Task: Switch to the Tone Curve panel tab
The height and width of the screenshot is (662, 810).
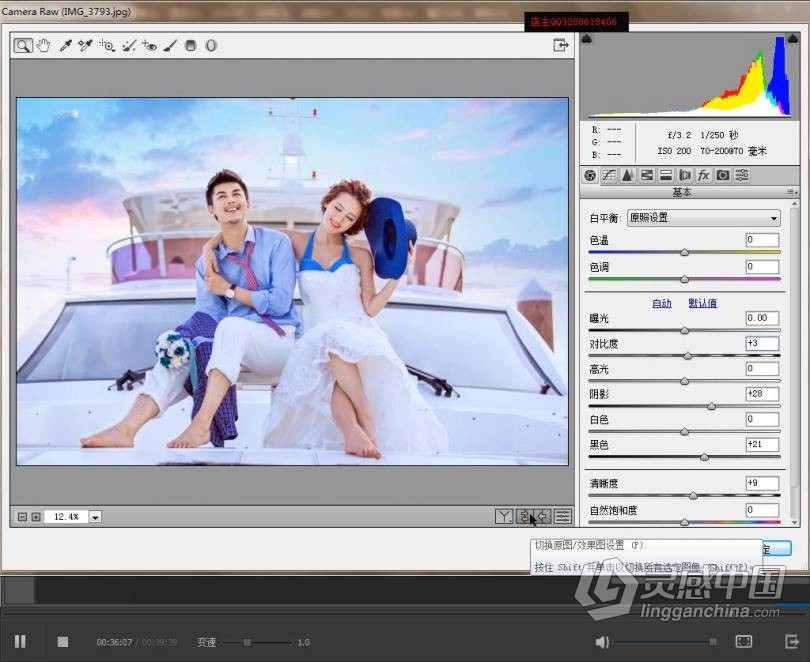Action: (609, 176)
